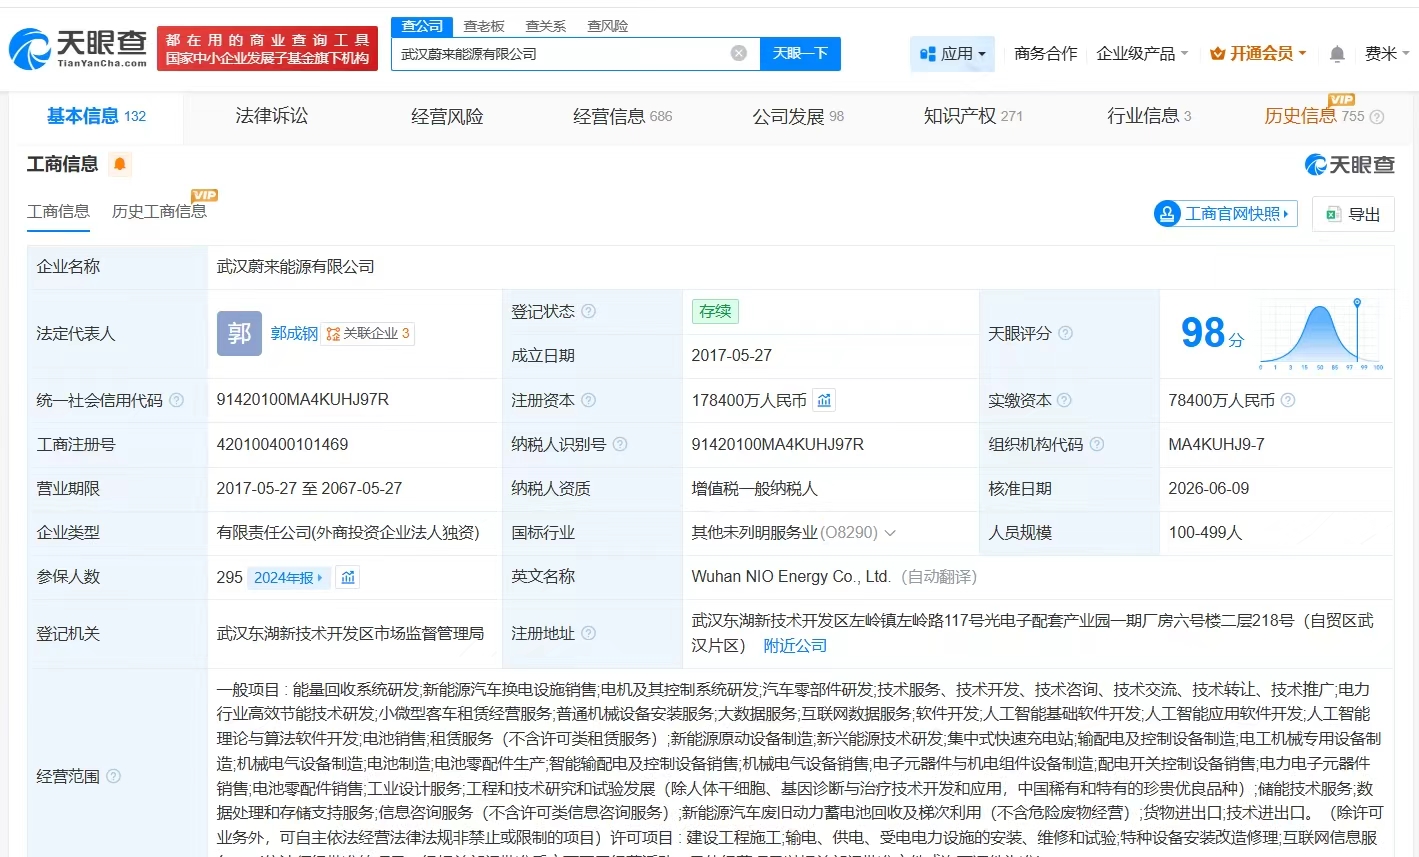Open the 基本信息 tab
Screen dimensions: 1419x857
pos(96,117)
